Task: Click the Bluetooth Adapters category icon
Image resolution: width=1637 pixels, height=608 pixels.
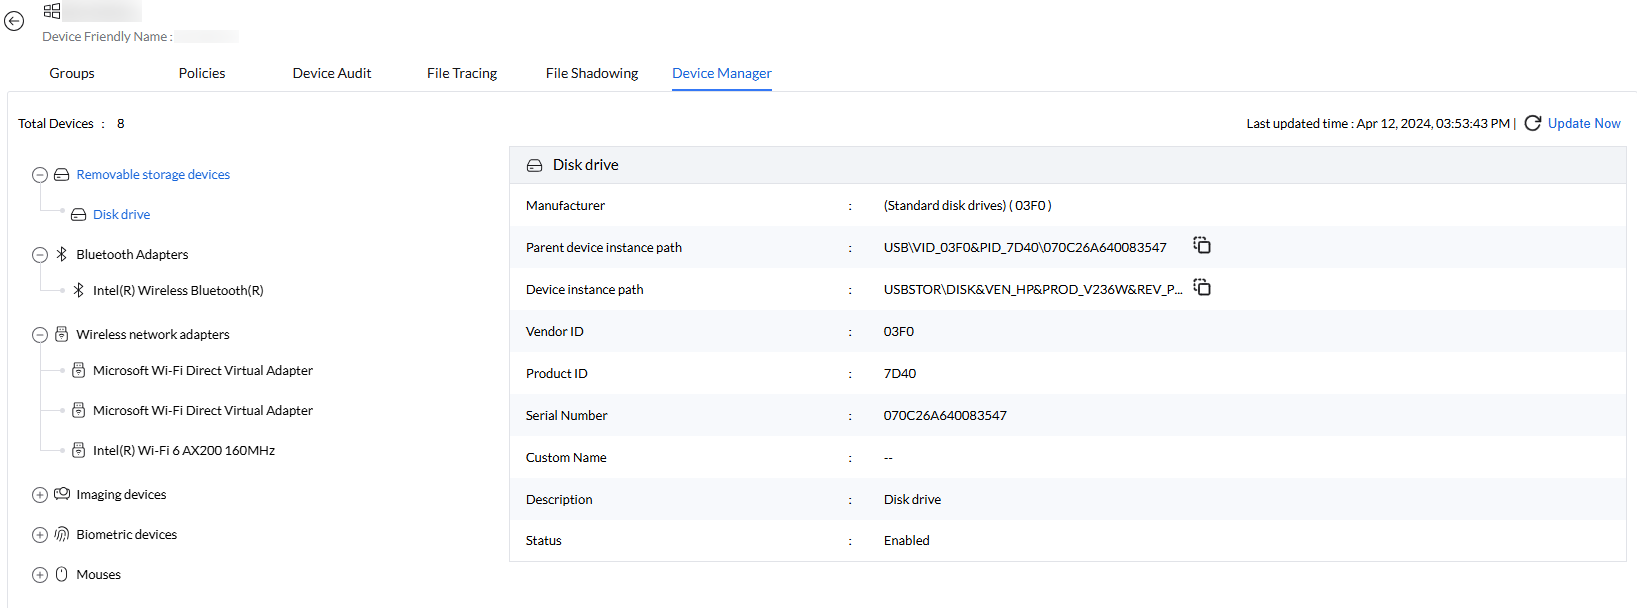Action: pos(62,254)
